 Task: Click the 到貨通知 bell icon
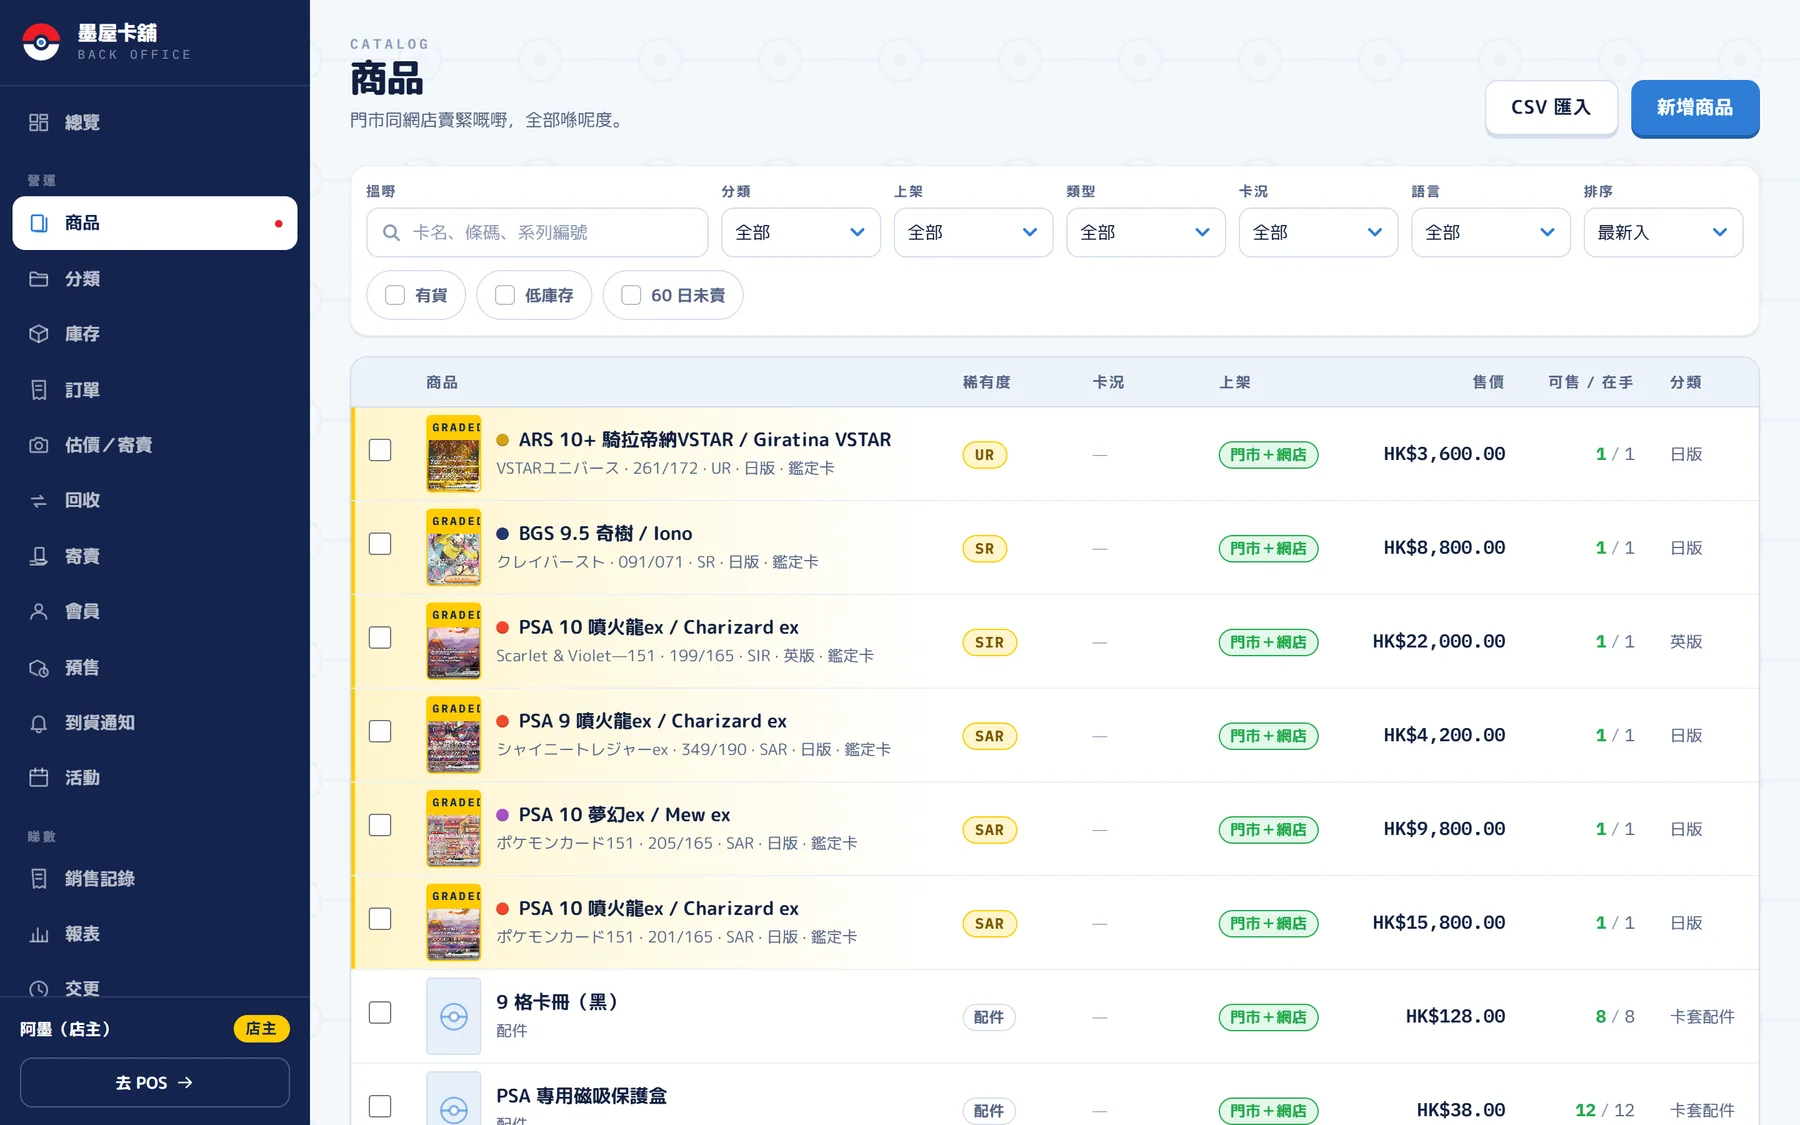click(39, 722)
